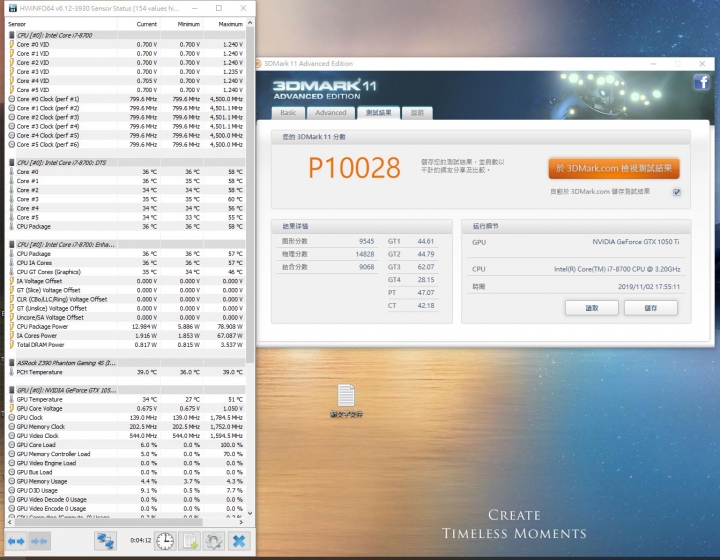Click the horizontal scroll right arrow in HWiNFO
Viewport: 720px width, 560px height.
pos(241,522)
